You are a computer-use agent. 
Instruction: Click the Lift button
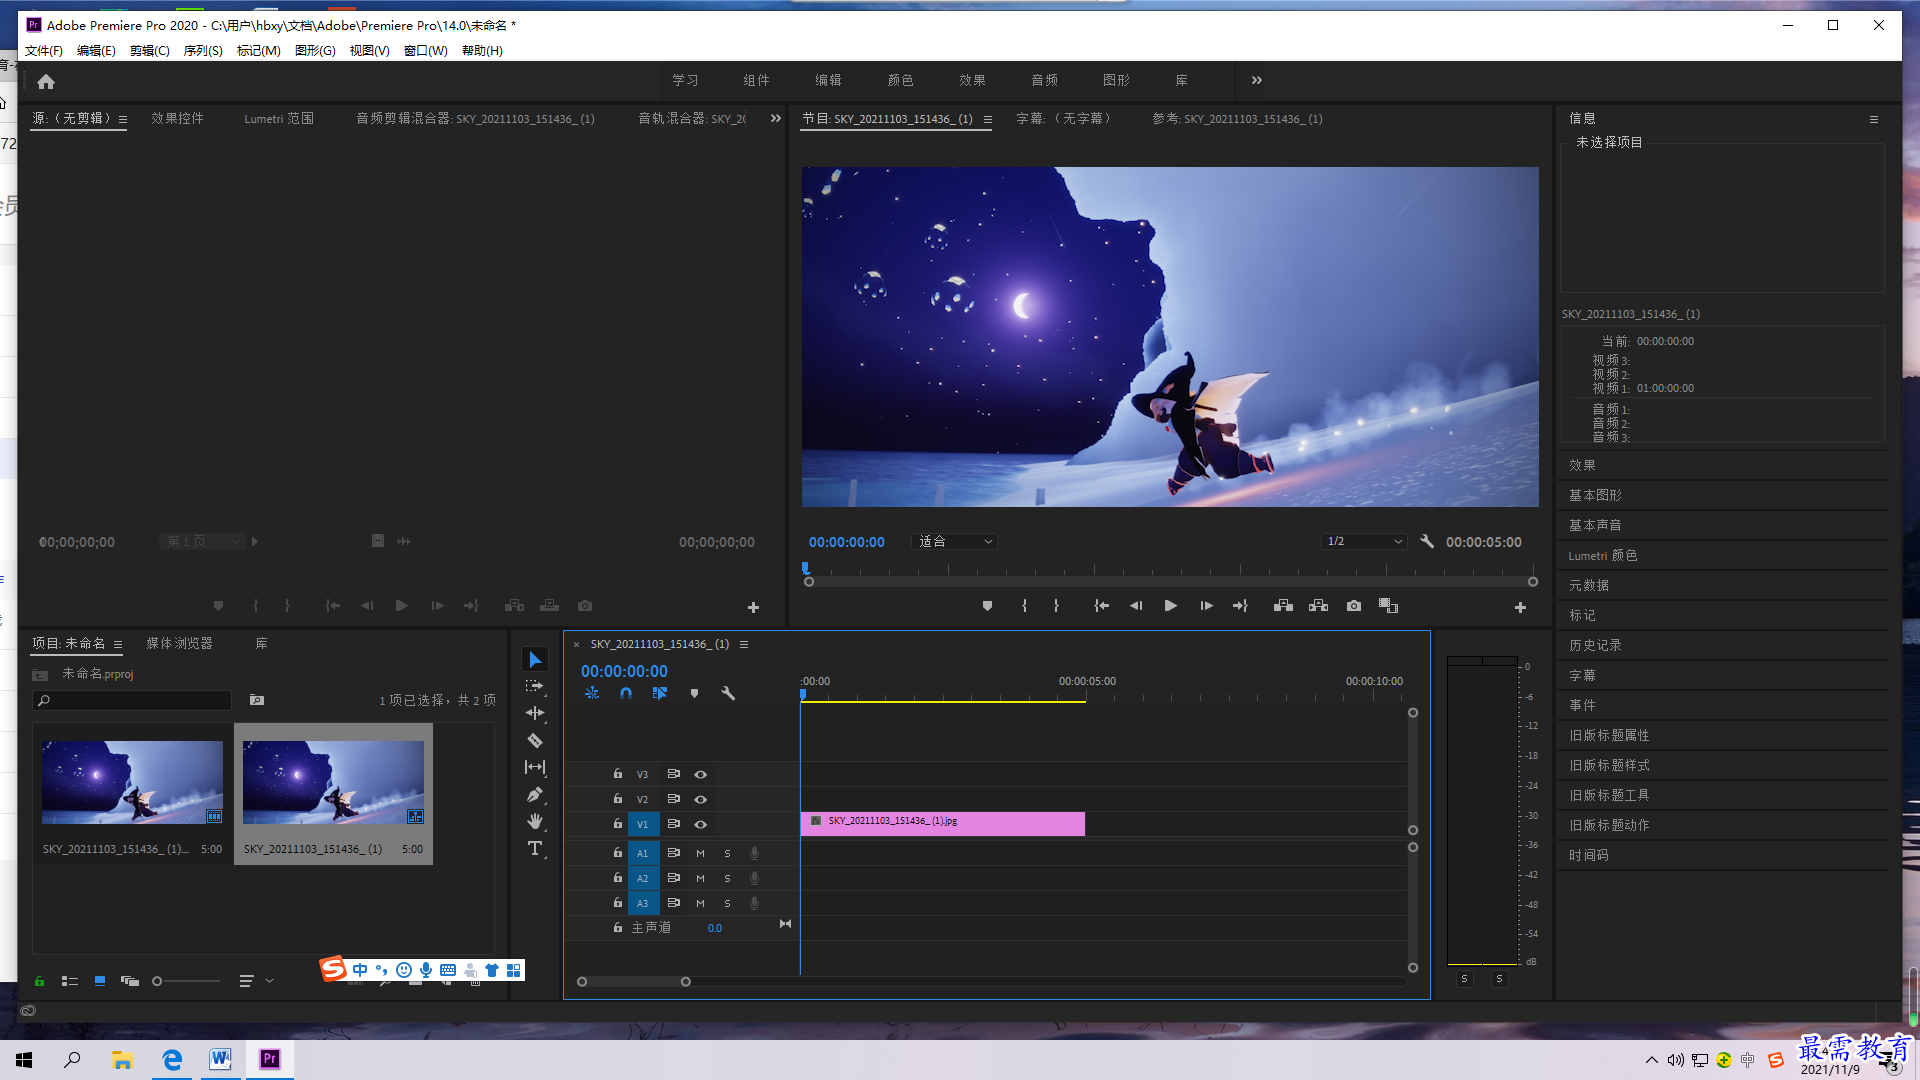tap(1283, 605)
